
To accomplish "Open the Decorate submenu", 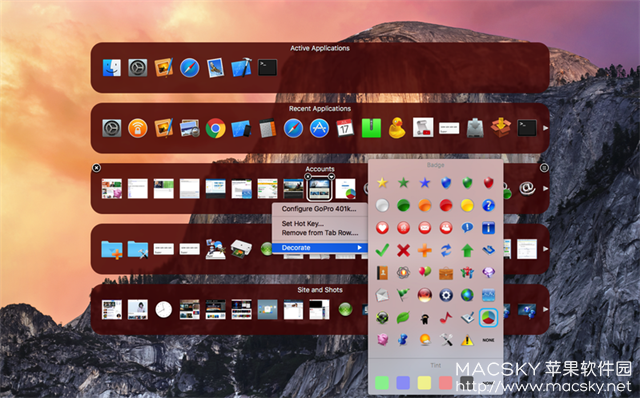I will coord(320,248).
